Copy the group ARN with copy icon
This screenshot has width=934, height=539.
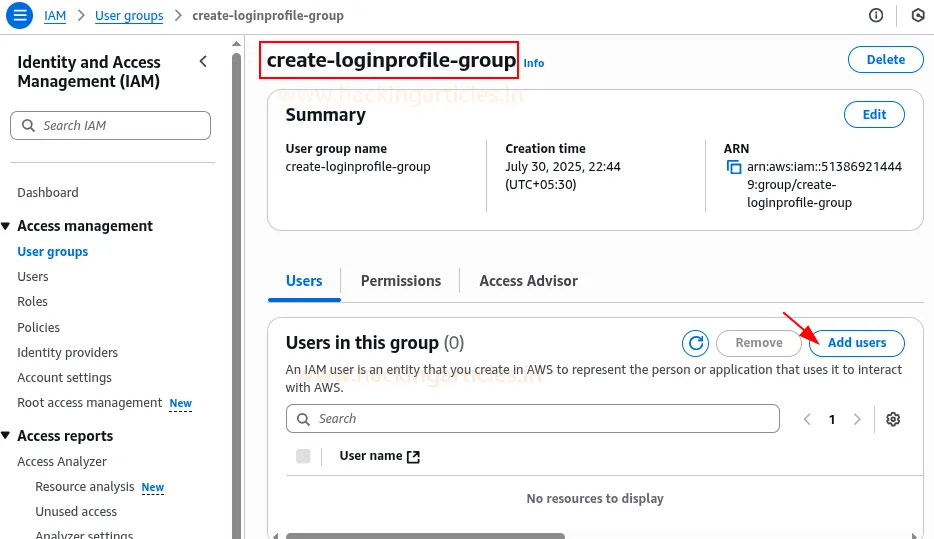click(x=734, y=168)
